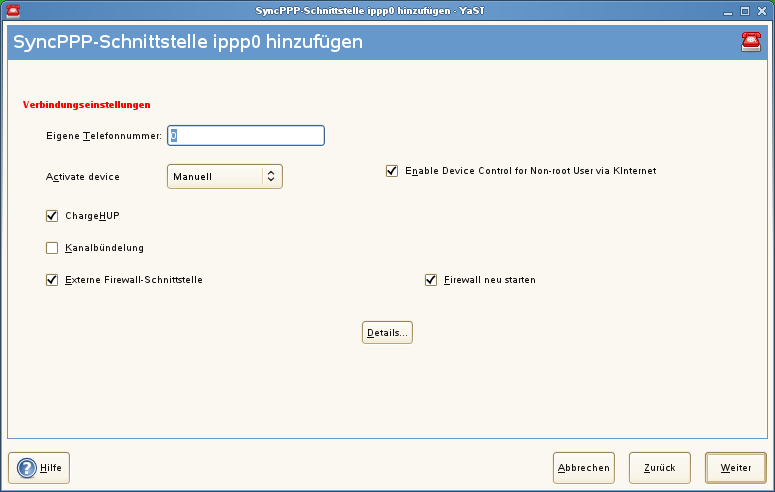
Task: Enable the Kanalbündelung checkbox
Action: [x=52, y=248]
